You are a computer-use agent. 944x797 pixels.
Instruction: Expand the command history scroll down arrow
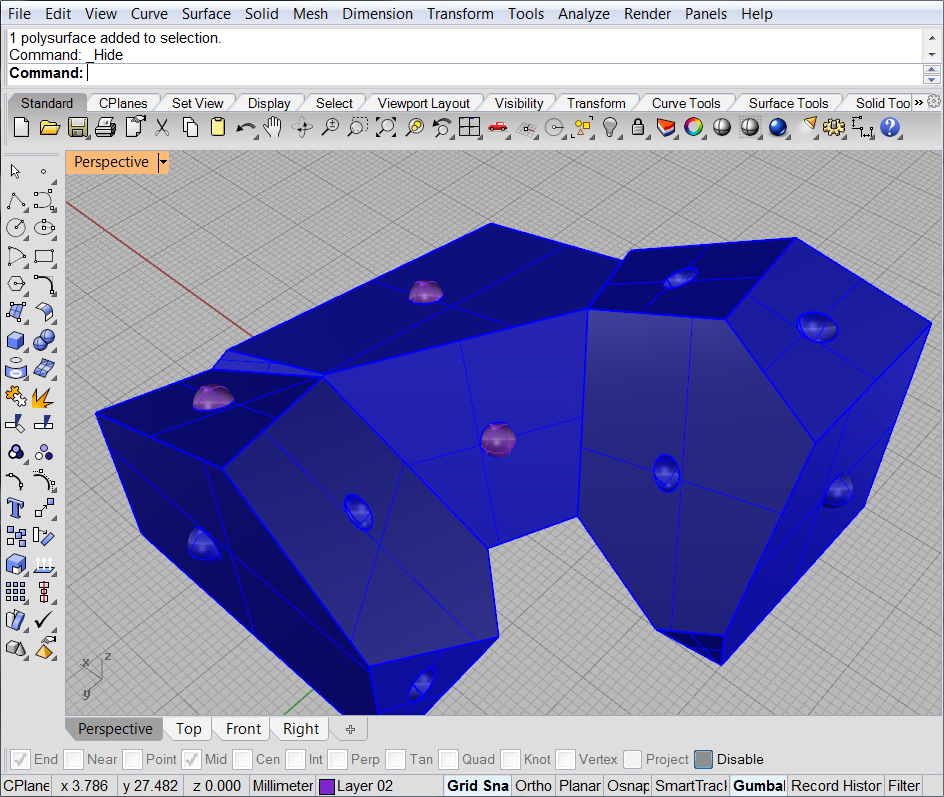click(932, 54)
